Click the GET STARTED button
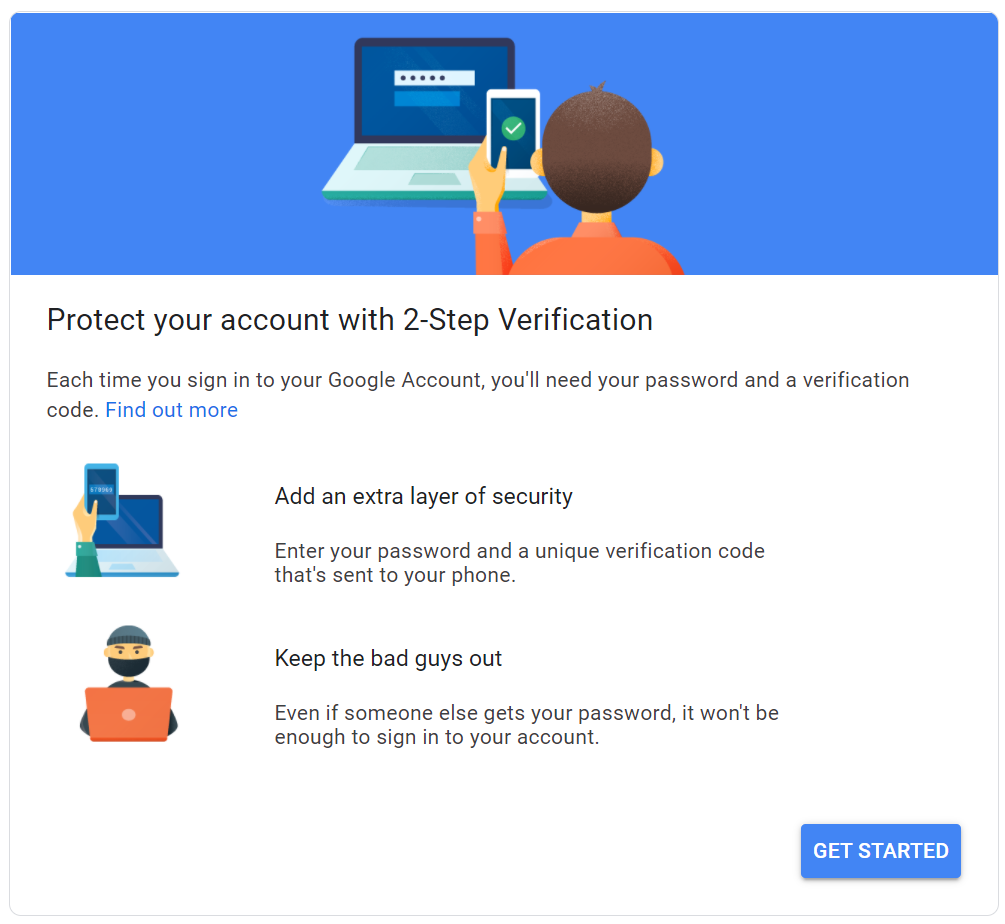Image resolution: width=1005 pixels, height=924 pixels. click(x=880, y=851)
